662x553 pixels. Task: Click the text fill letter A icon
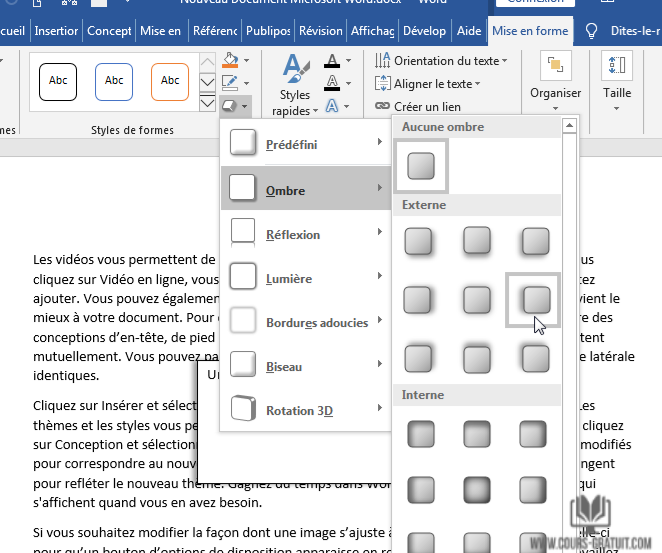333,62
